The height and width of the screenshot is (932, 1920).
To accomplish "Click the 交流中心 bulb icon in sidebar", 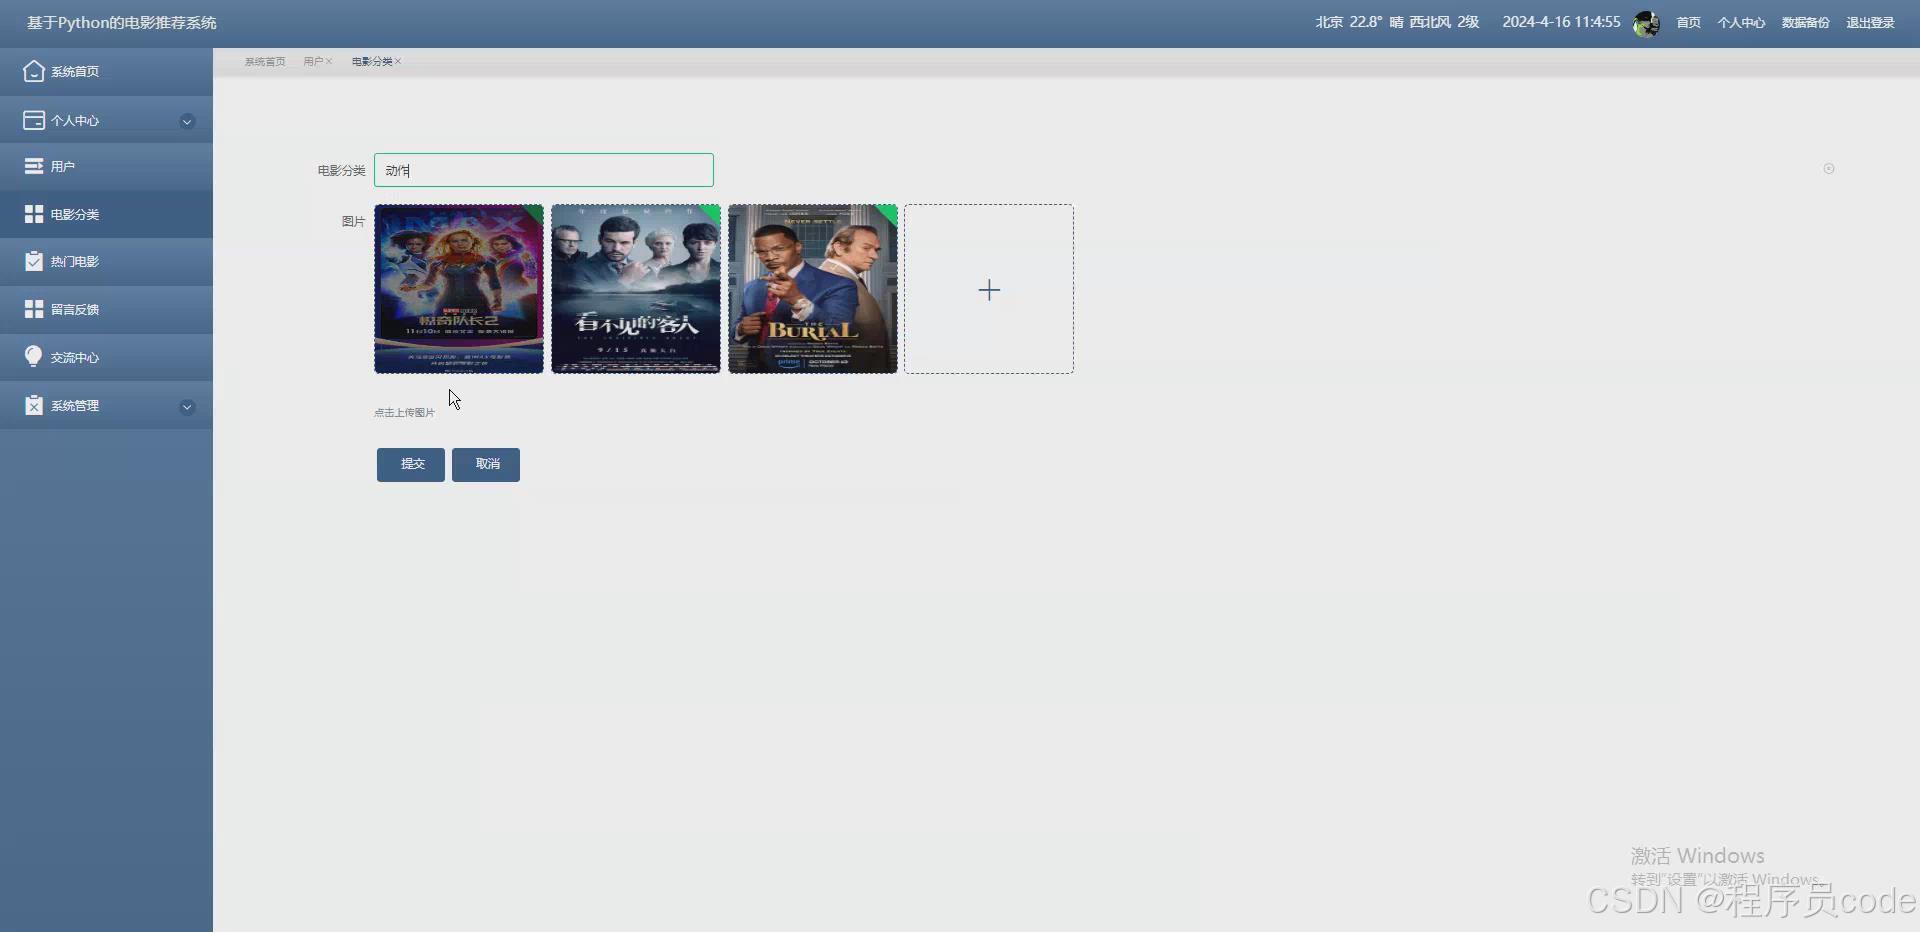I will [34, 357].
